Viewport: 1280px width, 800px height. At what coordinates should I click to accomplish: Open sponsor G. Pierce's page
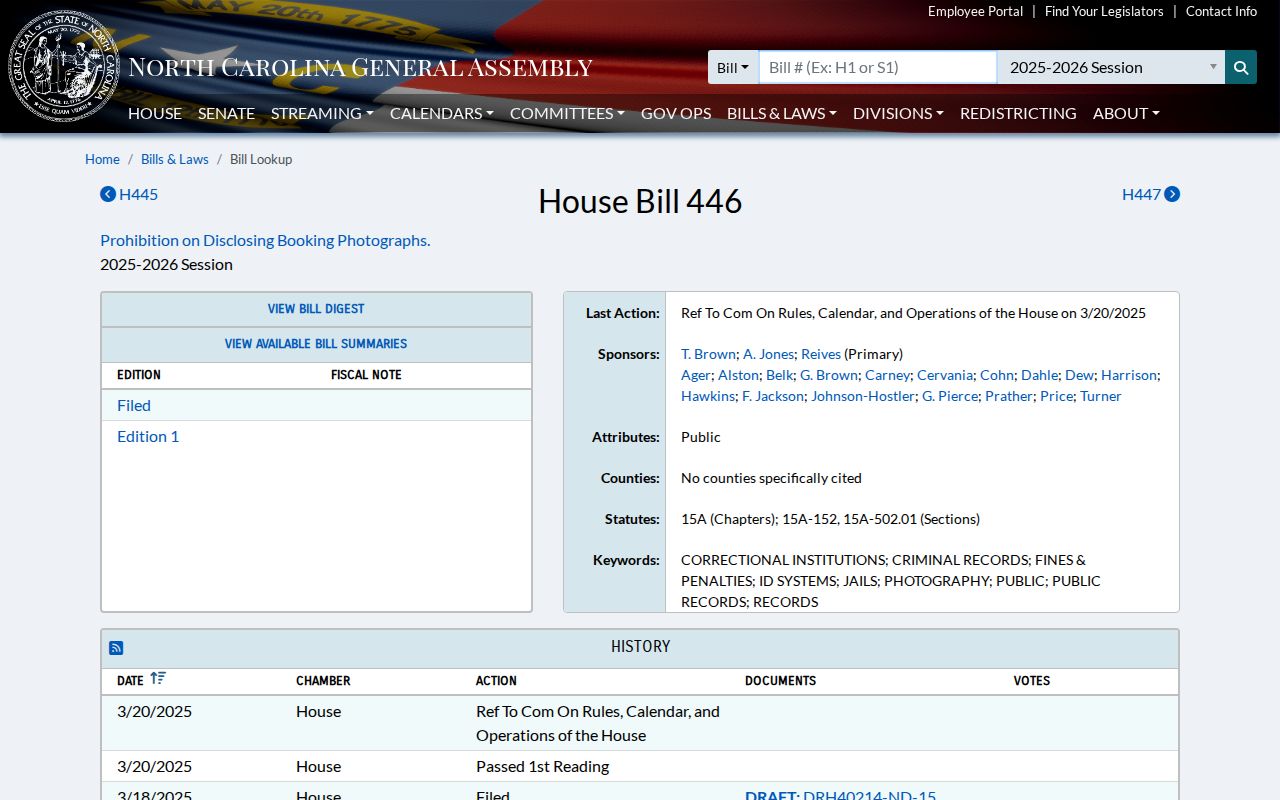pos(950,396)
